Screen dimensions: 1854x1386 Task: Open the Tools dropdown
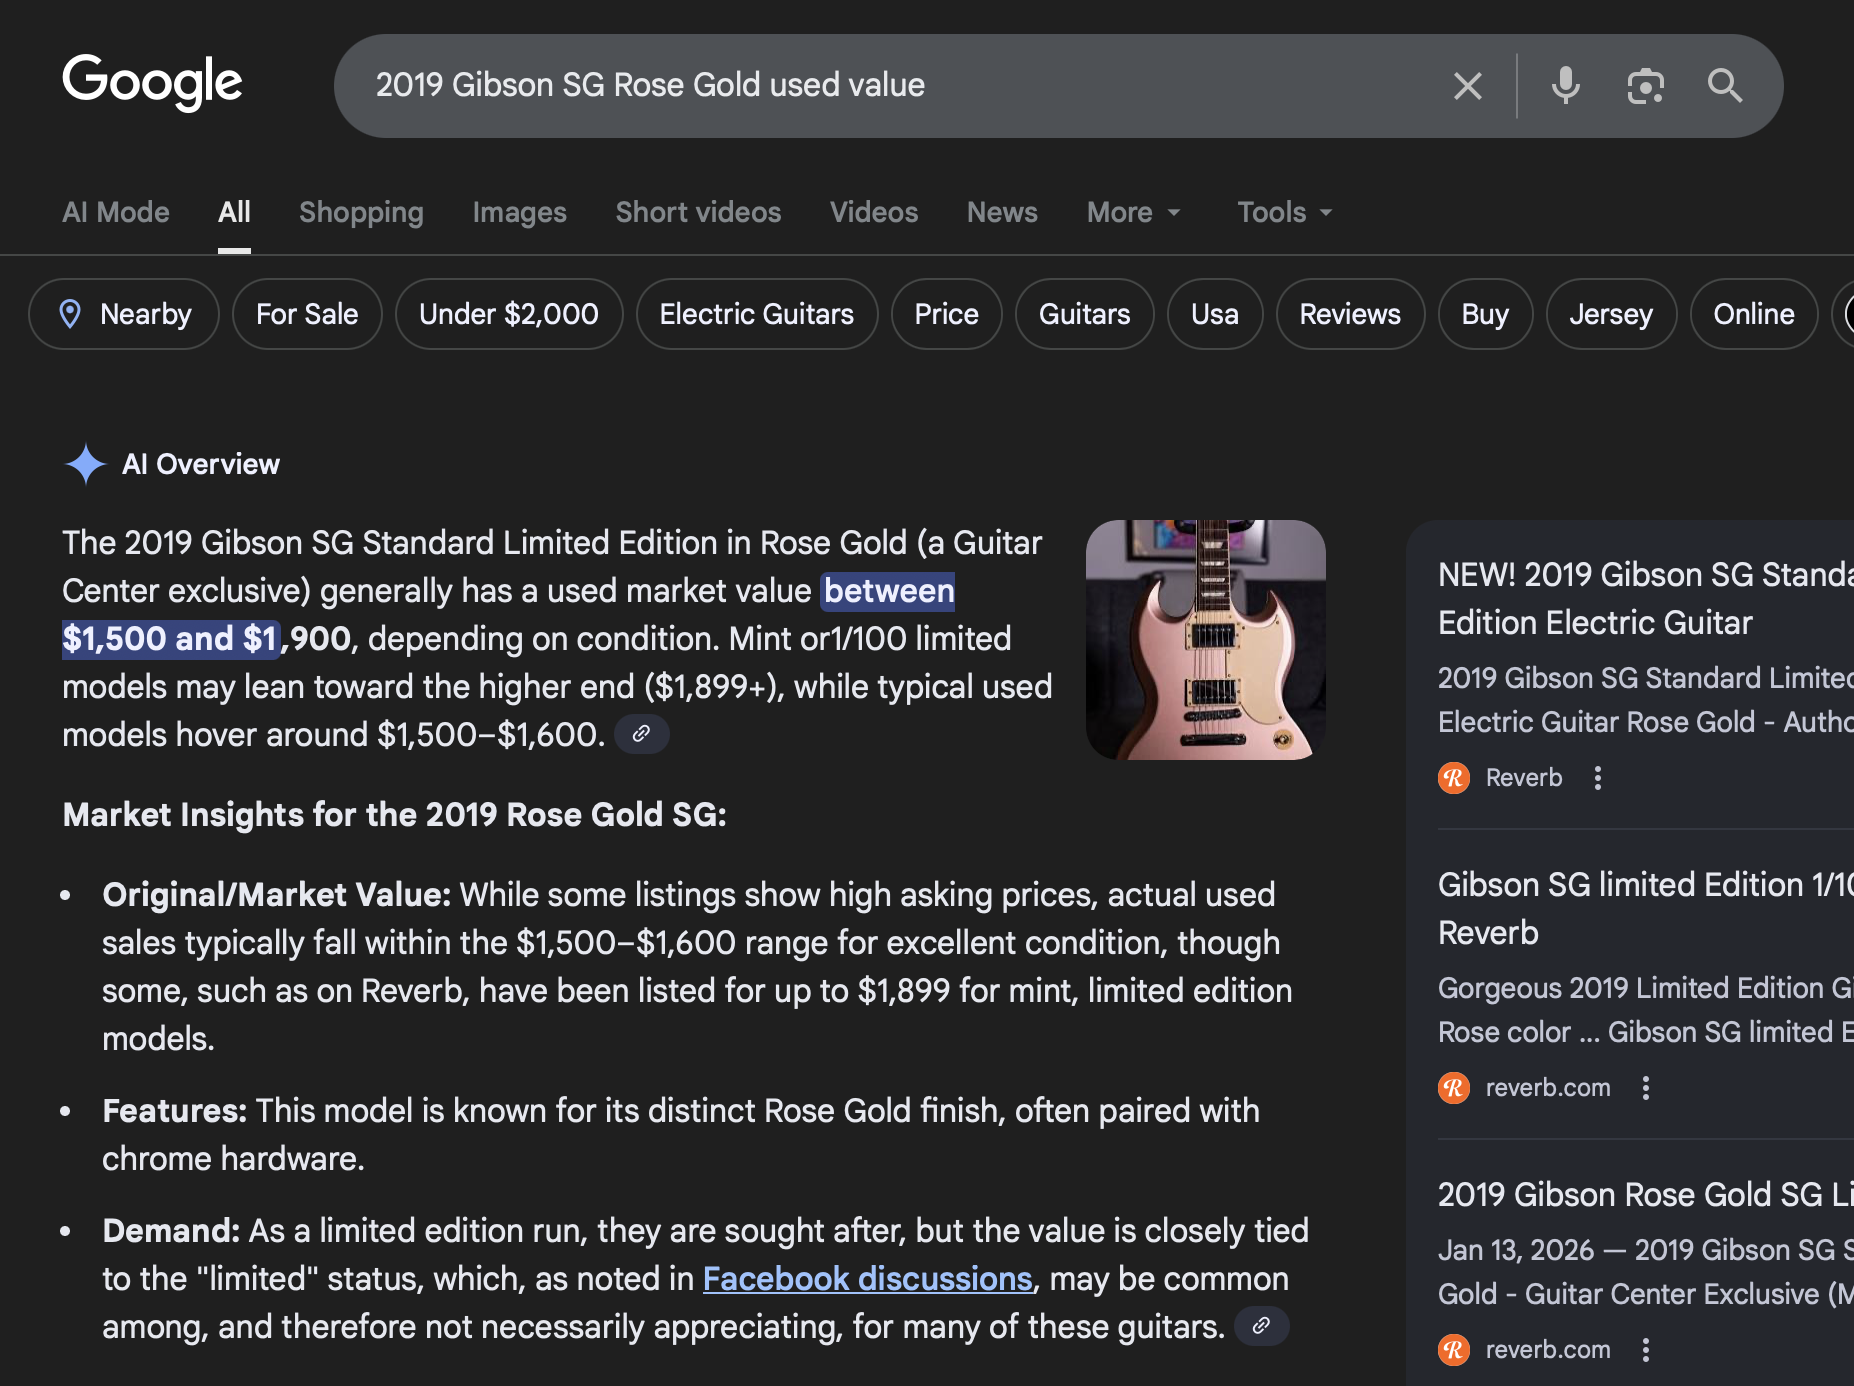coord(1283,212)
